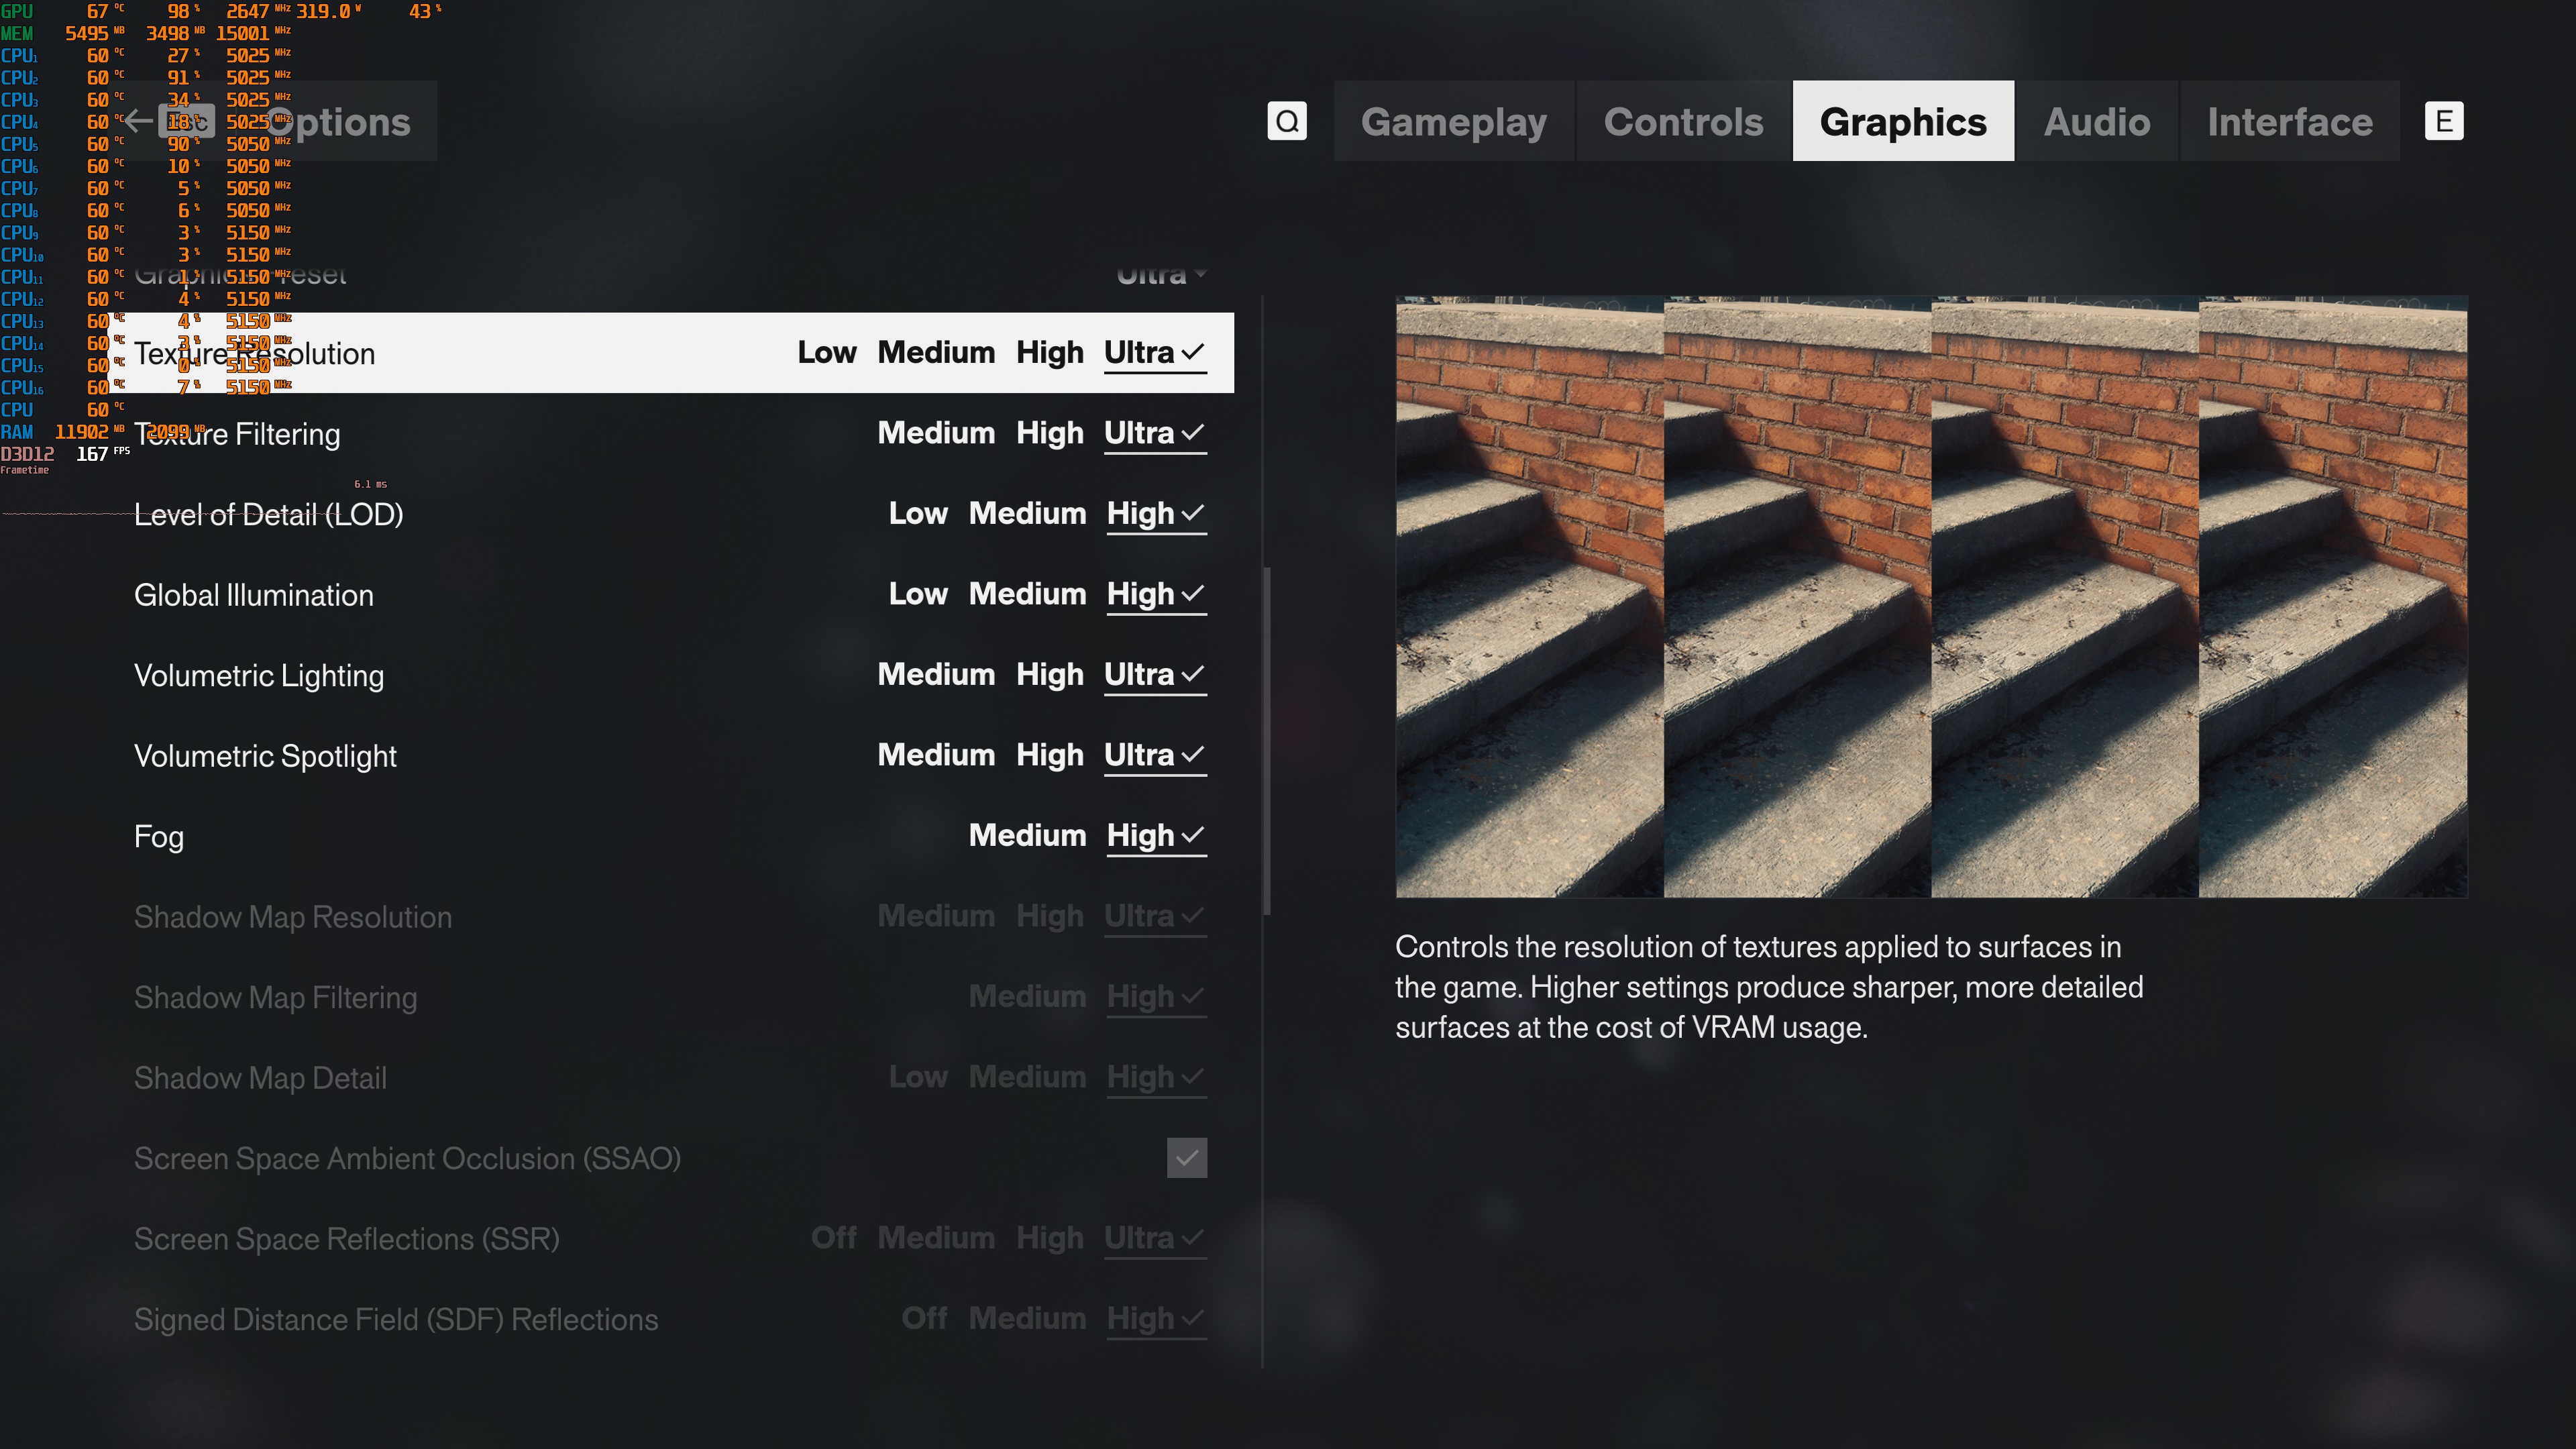Click the back arrow beside Options
The image size is (2576, 1449).
[x=139, y=121]
